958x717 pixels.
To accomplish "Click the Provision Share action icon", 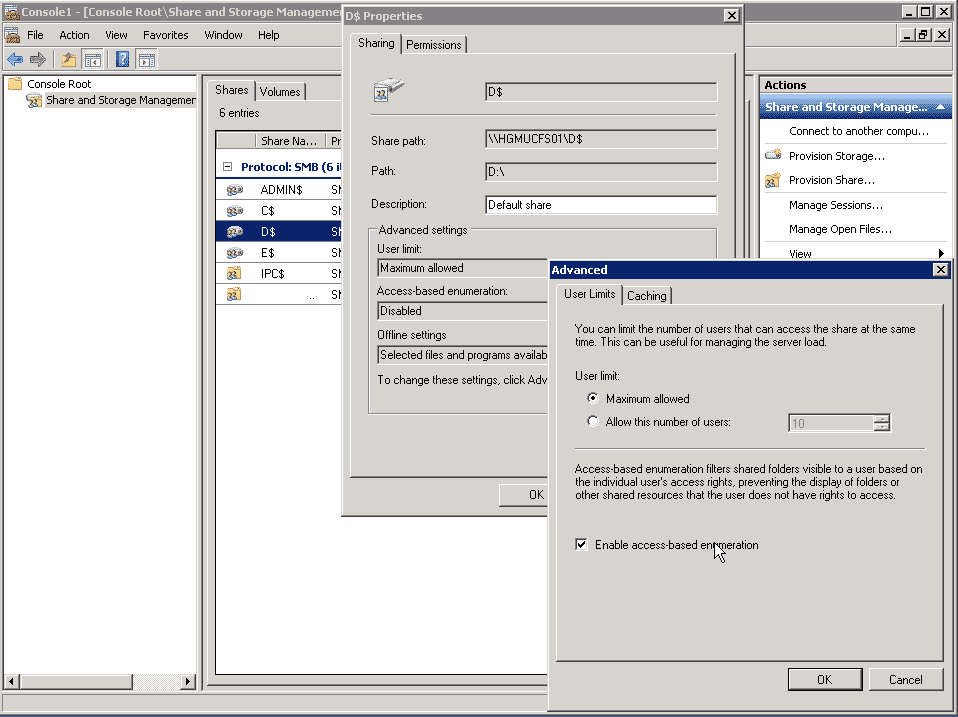I will coord(773,180).
